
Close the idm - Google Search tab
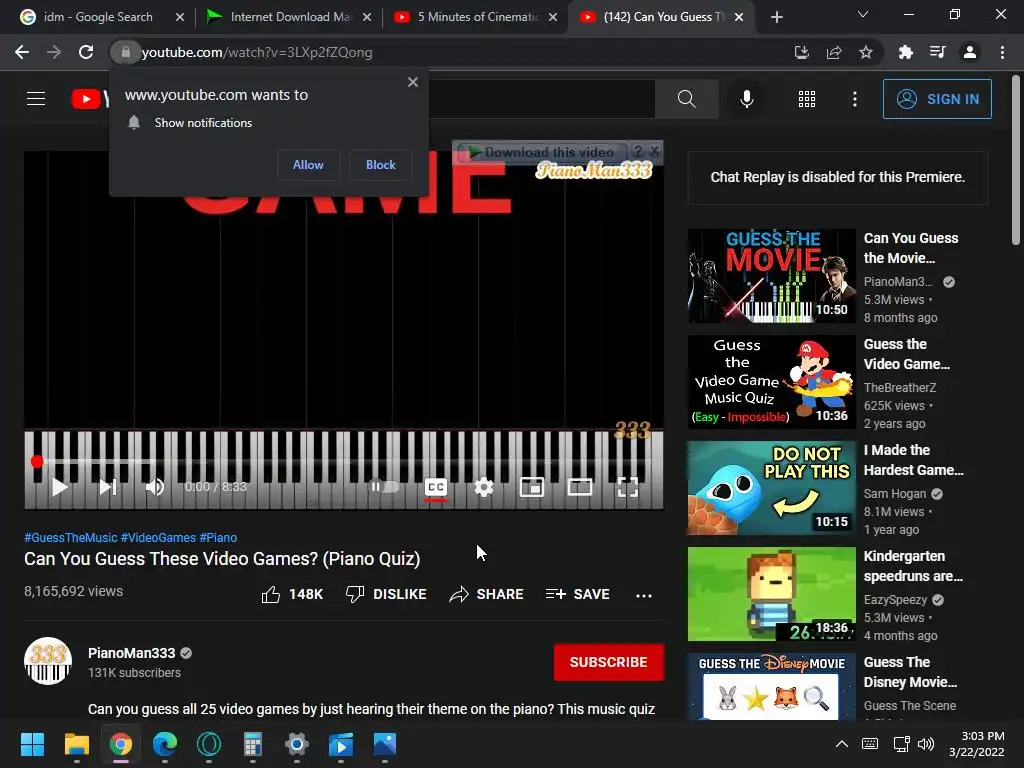pos(180,17)
